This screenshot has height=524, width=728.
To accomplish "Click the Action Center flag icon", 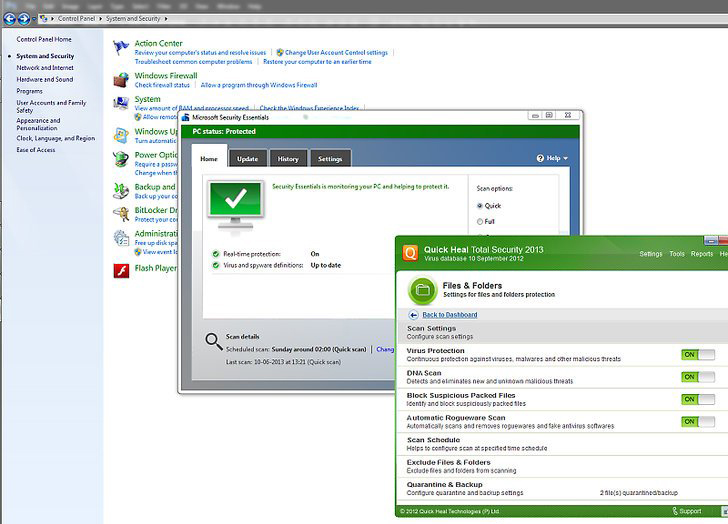I will [x=121, y=47].
